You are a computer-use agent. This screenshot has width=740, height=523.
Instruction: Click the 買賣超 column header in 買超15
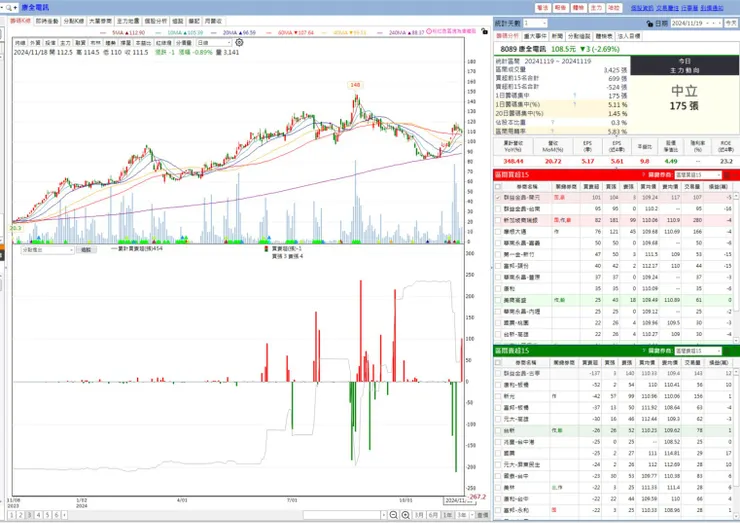[x=590, y=186]
